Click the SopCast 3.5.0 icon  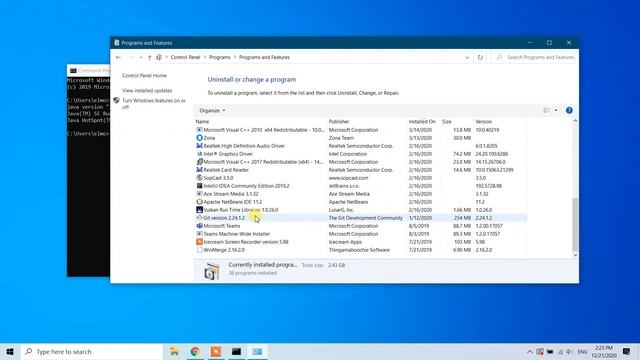click(199, 178)
